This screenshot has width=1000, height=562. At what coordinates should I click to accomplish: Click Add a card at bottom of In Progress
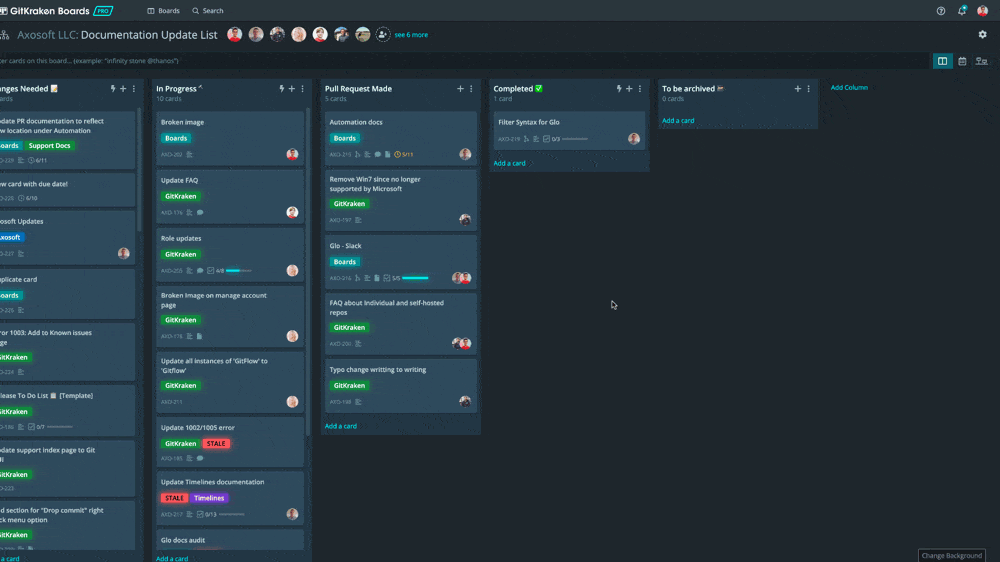tap(172, 558)
